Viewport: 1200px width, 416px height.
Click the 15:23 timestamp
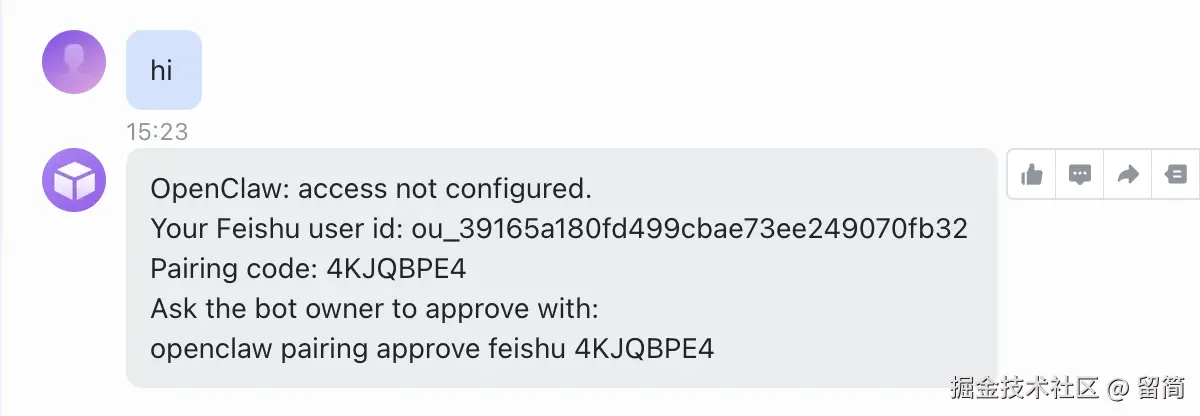(157, 132)
